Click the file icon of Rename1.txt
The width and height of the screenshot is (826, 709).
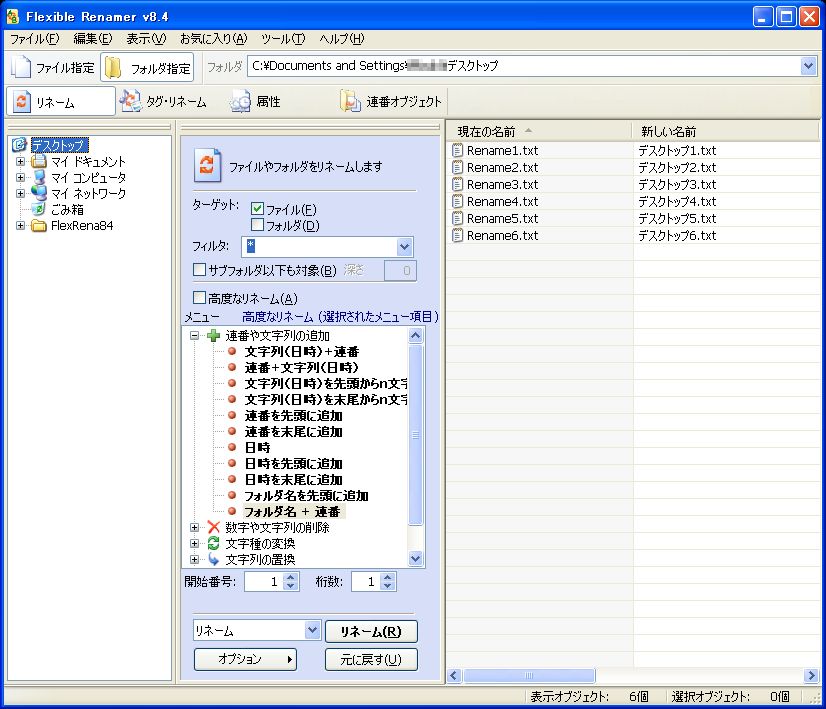pos(457,150)
